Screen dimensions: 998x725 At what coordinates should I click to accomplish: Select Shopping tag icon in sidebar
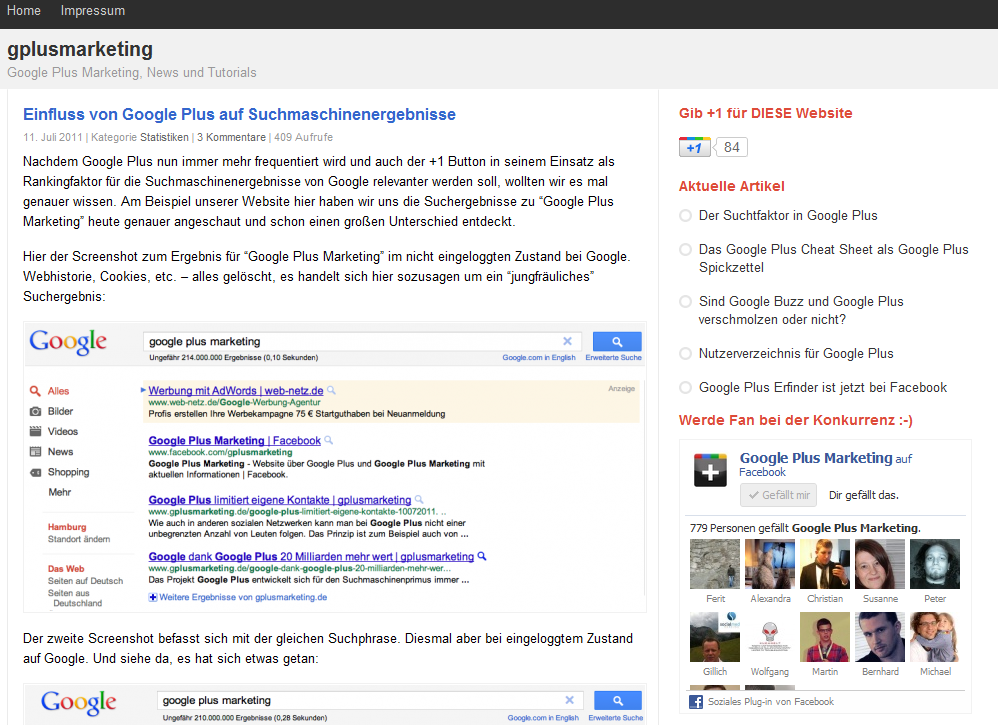pos(36,472)
